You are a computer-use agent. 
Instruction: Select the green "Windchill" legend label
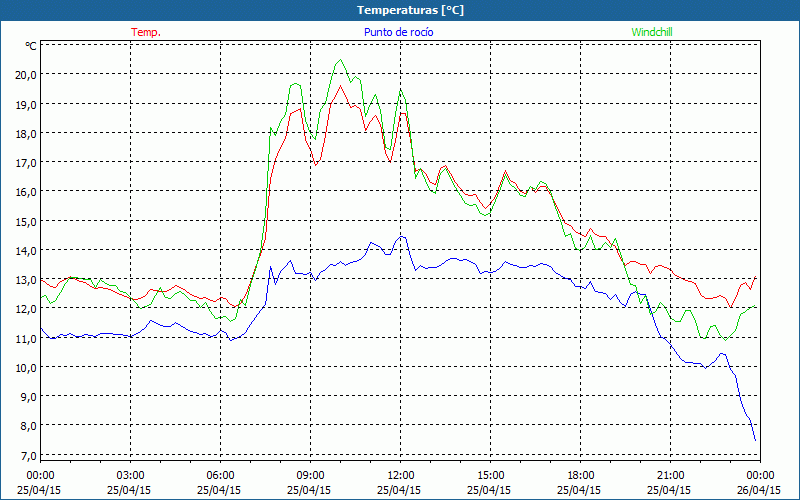point(652,32)
